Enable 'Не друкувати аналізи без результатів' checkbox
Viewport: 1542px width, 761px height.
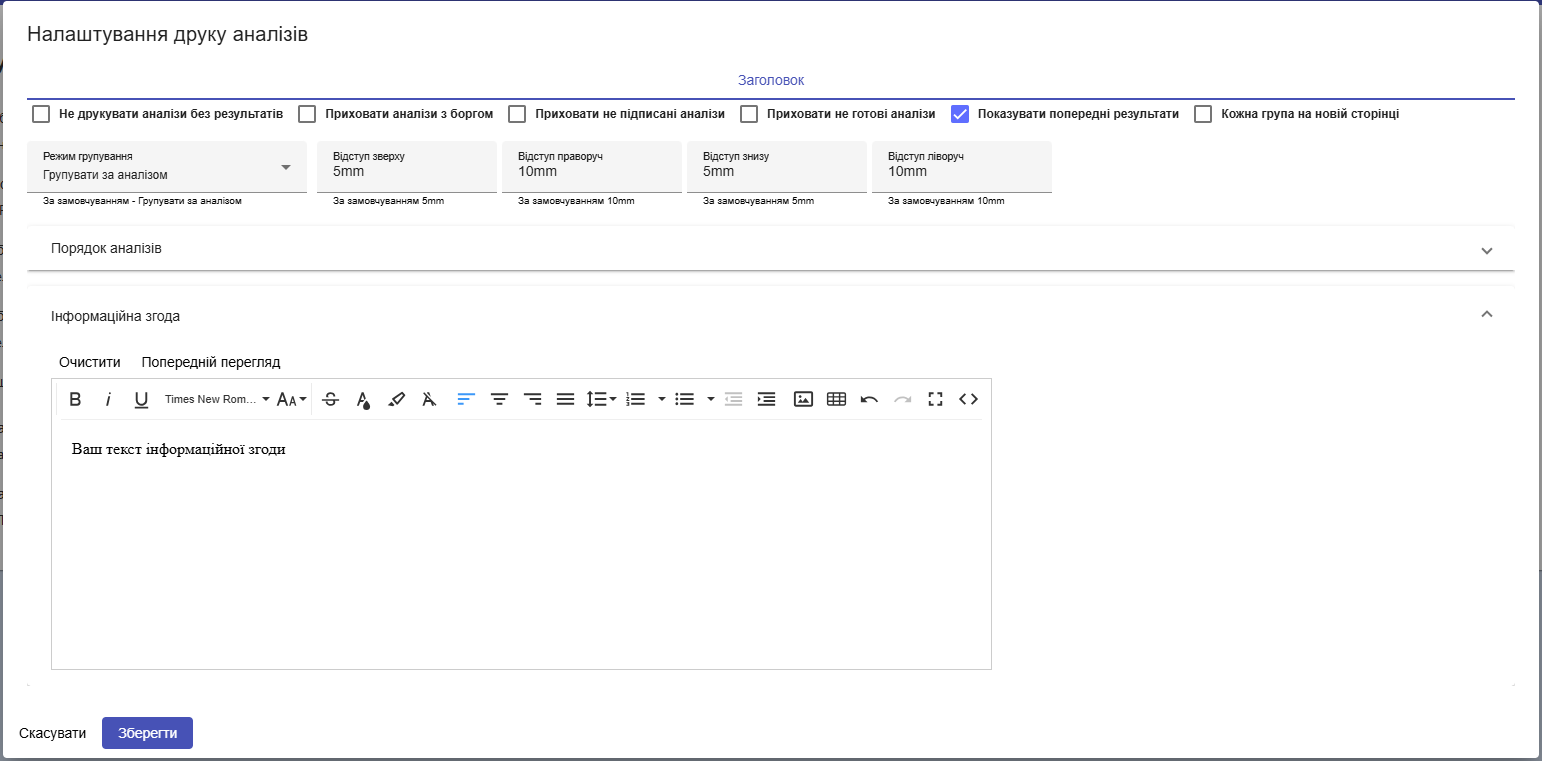click(41, 114)
